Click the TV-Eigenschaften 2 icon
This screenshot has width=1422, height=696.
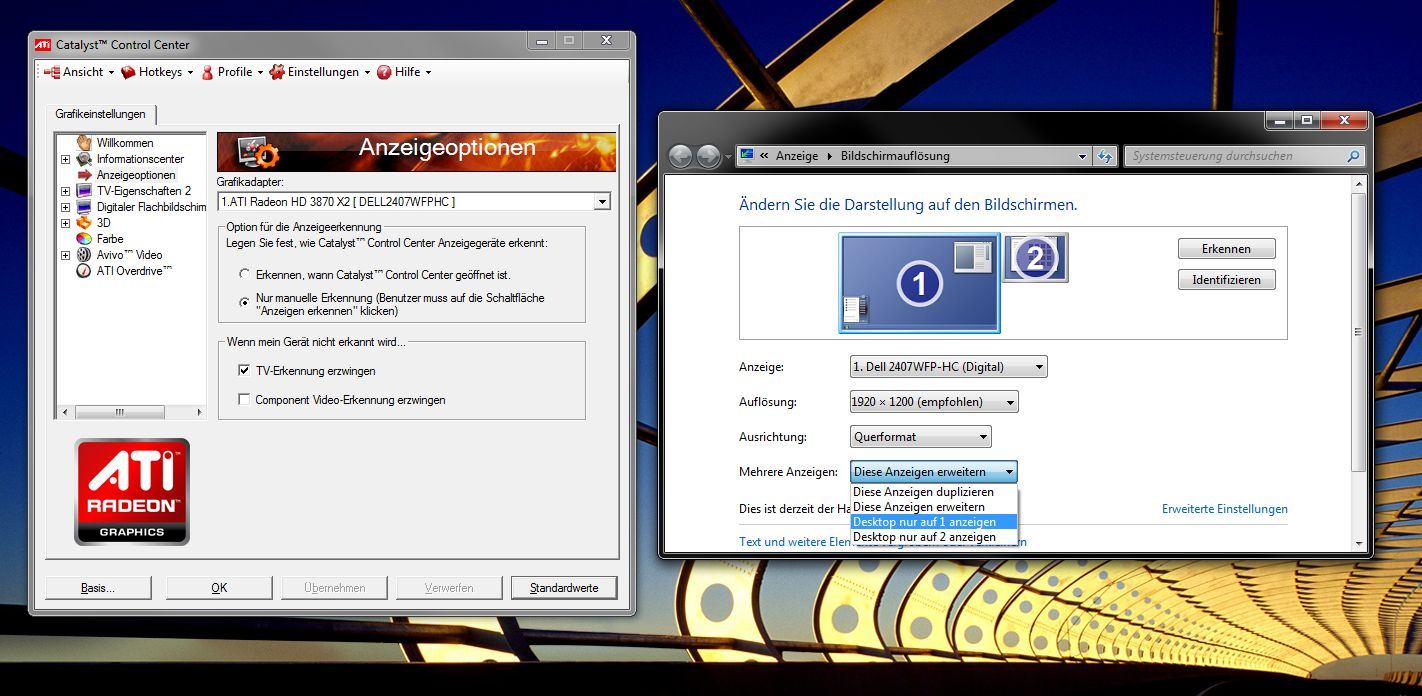[85, 191]
